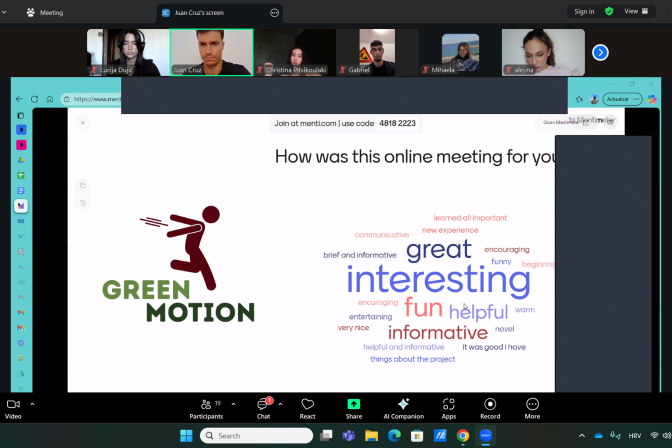Click the green Share screen button
Screen dimensions: 672x448
click(353, 406)
